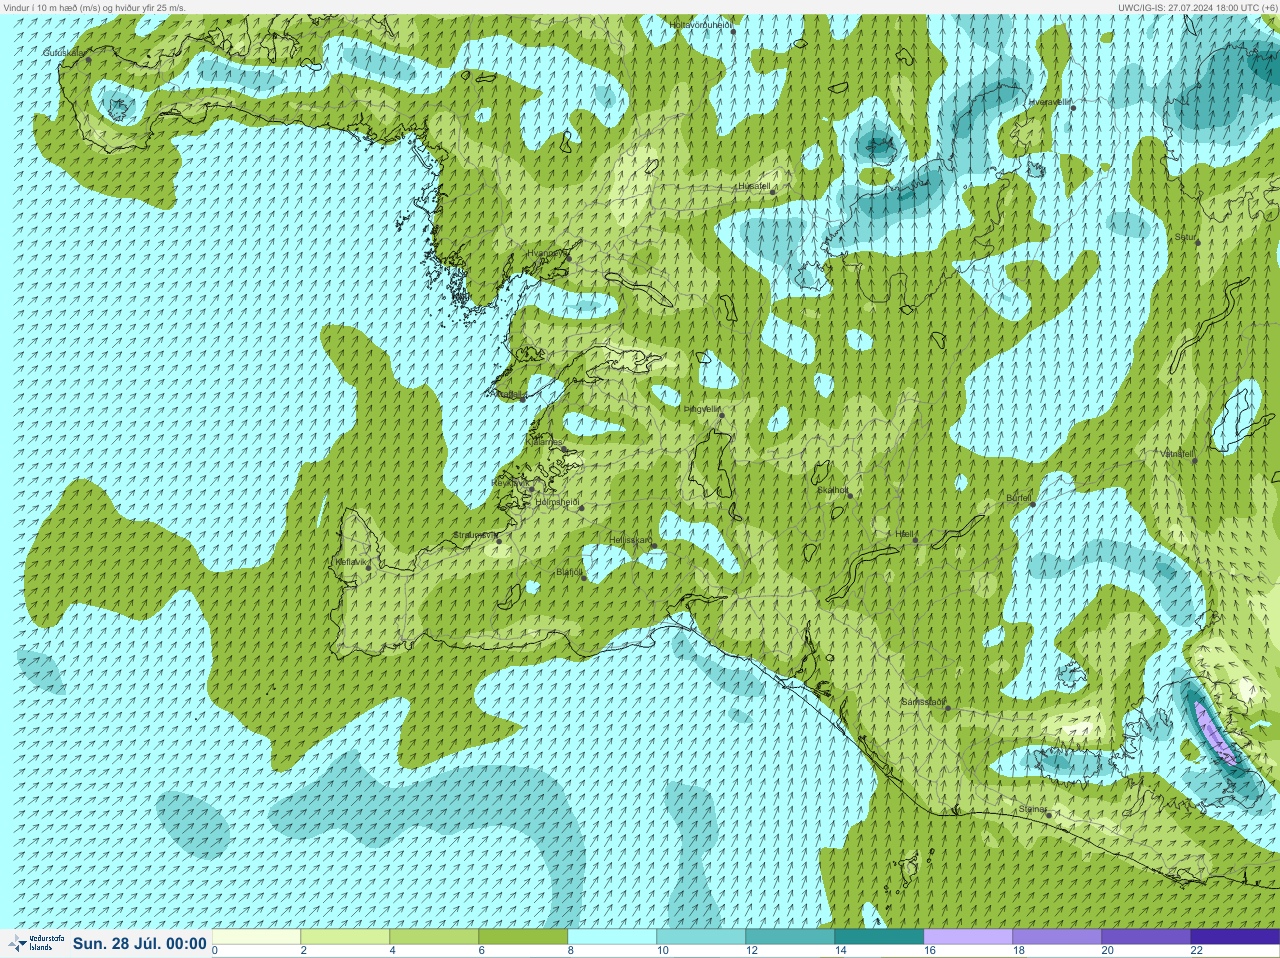Select the Hellisskarð station label
Viewport: 1280px width, 958px height.
630,540
